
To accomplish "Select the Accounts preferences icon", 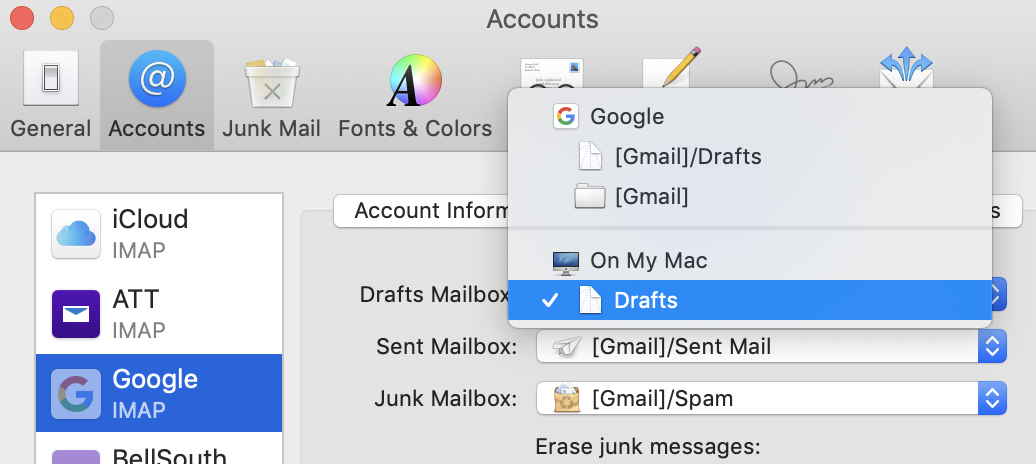I will (157, 95).
